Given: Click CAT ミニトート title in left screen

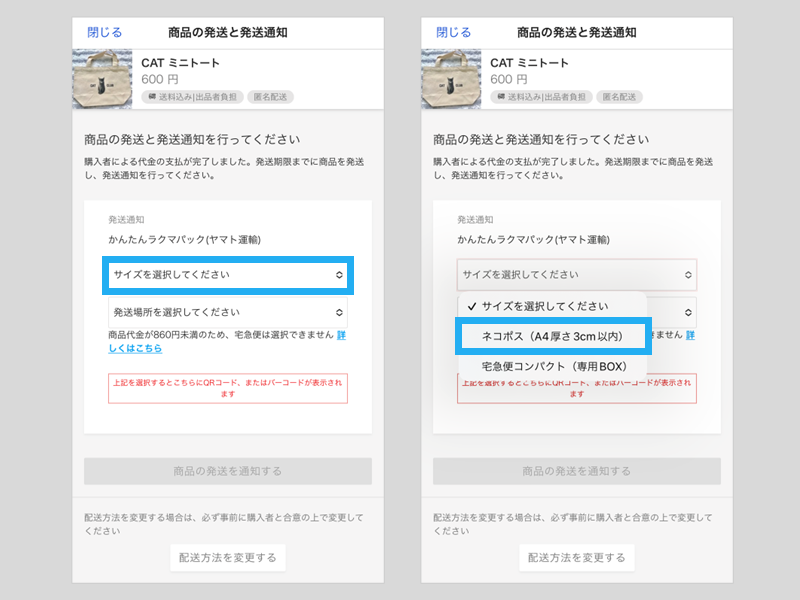Looking at the screenshot, I should tap(181, 63).
